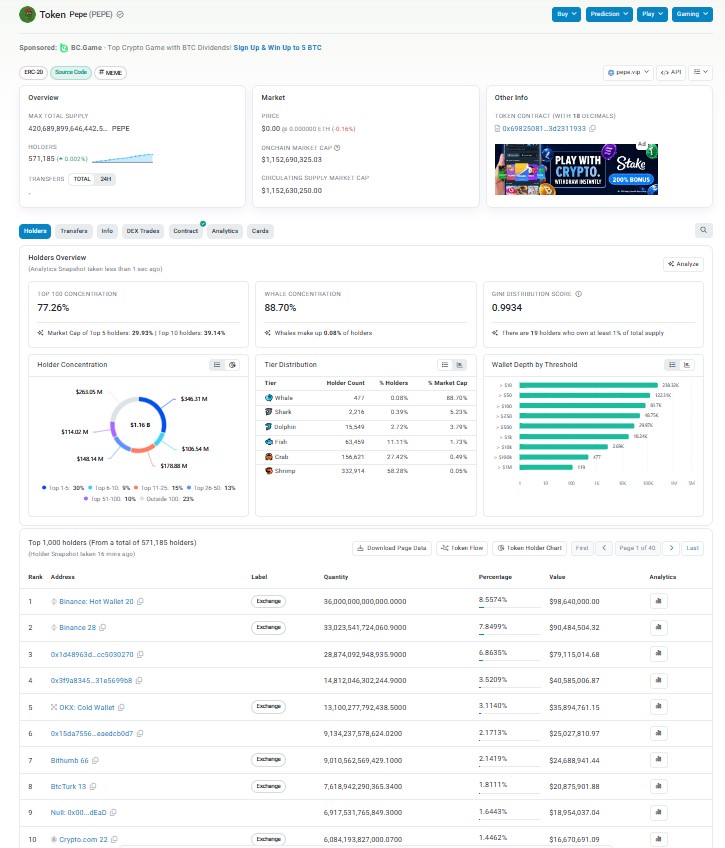Click onchain market cap info icon
725x848 pixels.
click(337, 148)
